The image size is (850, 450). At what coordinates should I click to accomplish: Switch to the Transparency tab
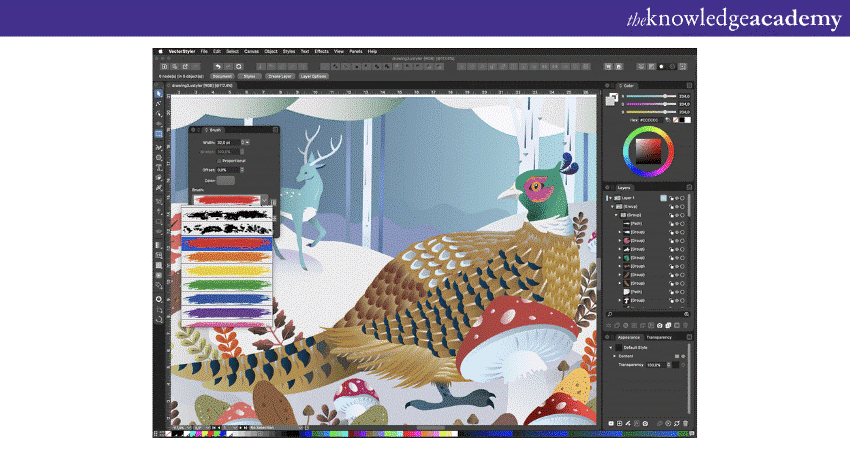point(659,338)
